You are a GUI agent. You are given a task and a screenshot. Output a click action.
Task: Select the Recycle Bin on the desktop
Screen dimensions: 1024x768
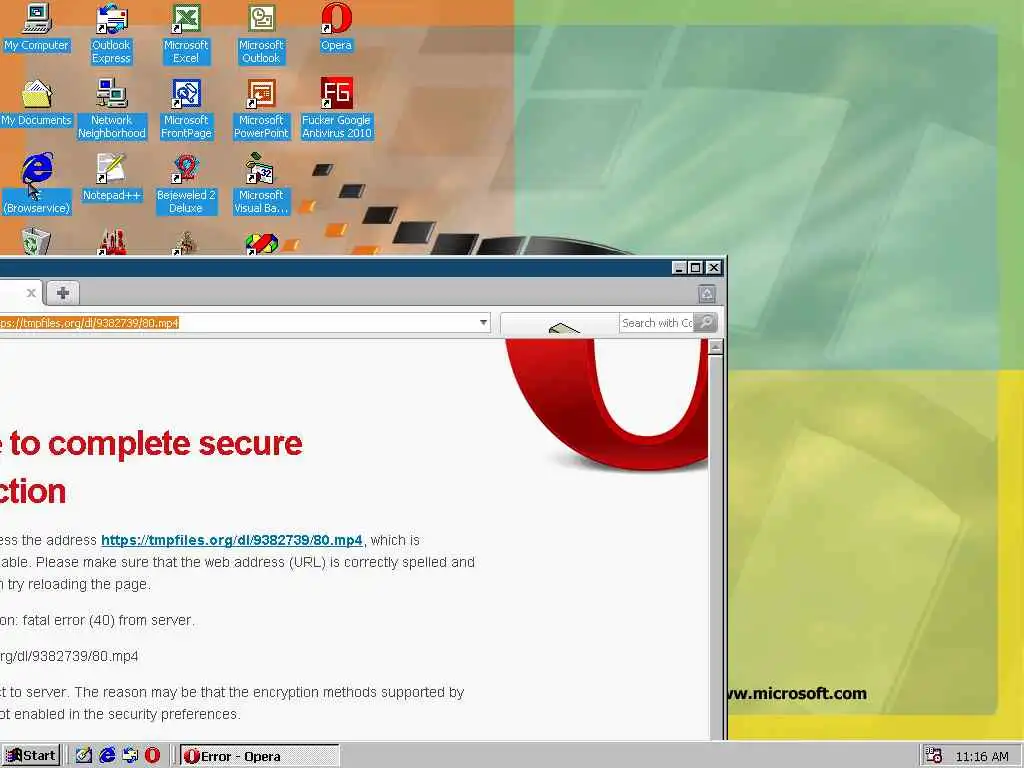37,242
